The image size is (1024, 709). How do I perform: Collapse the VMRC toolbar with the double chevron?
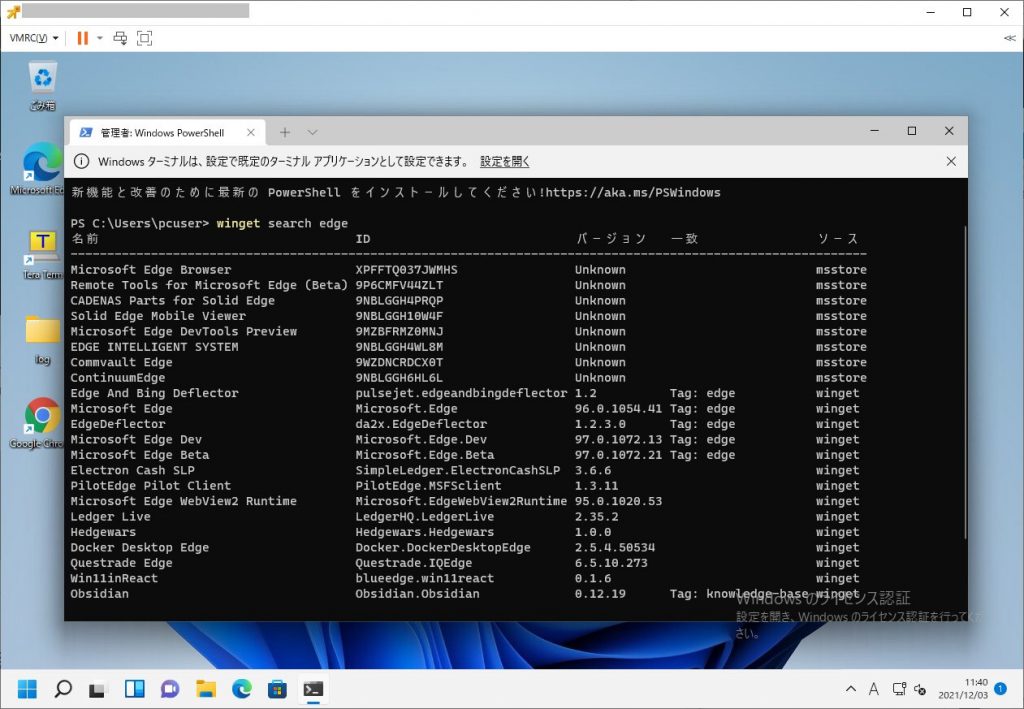1009,39
